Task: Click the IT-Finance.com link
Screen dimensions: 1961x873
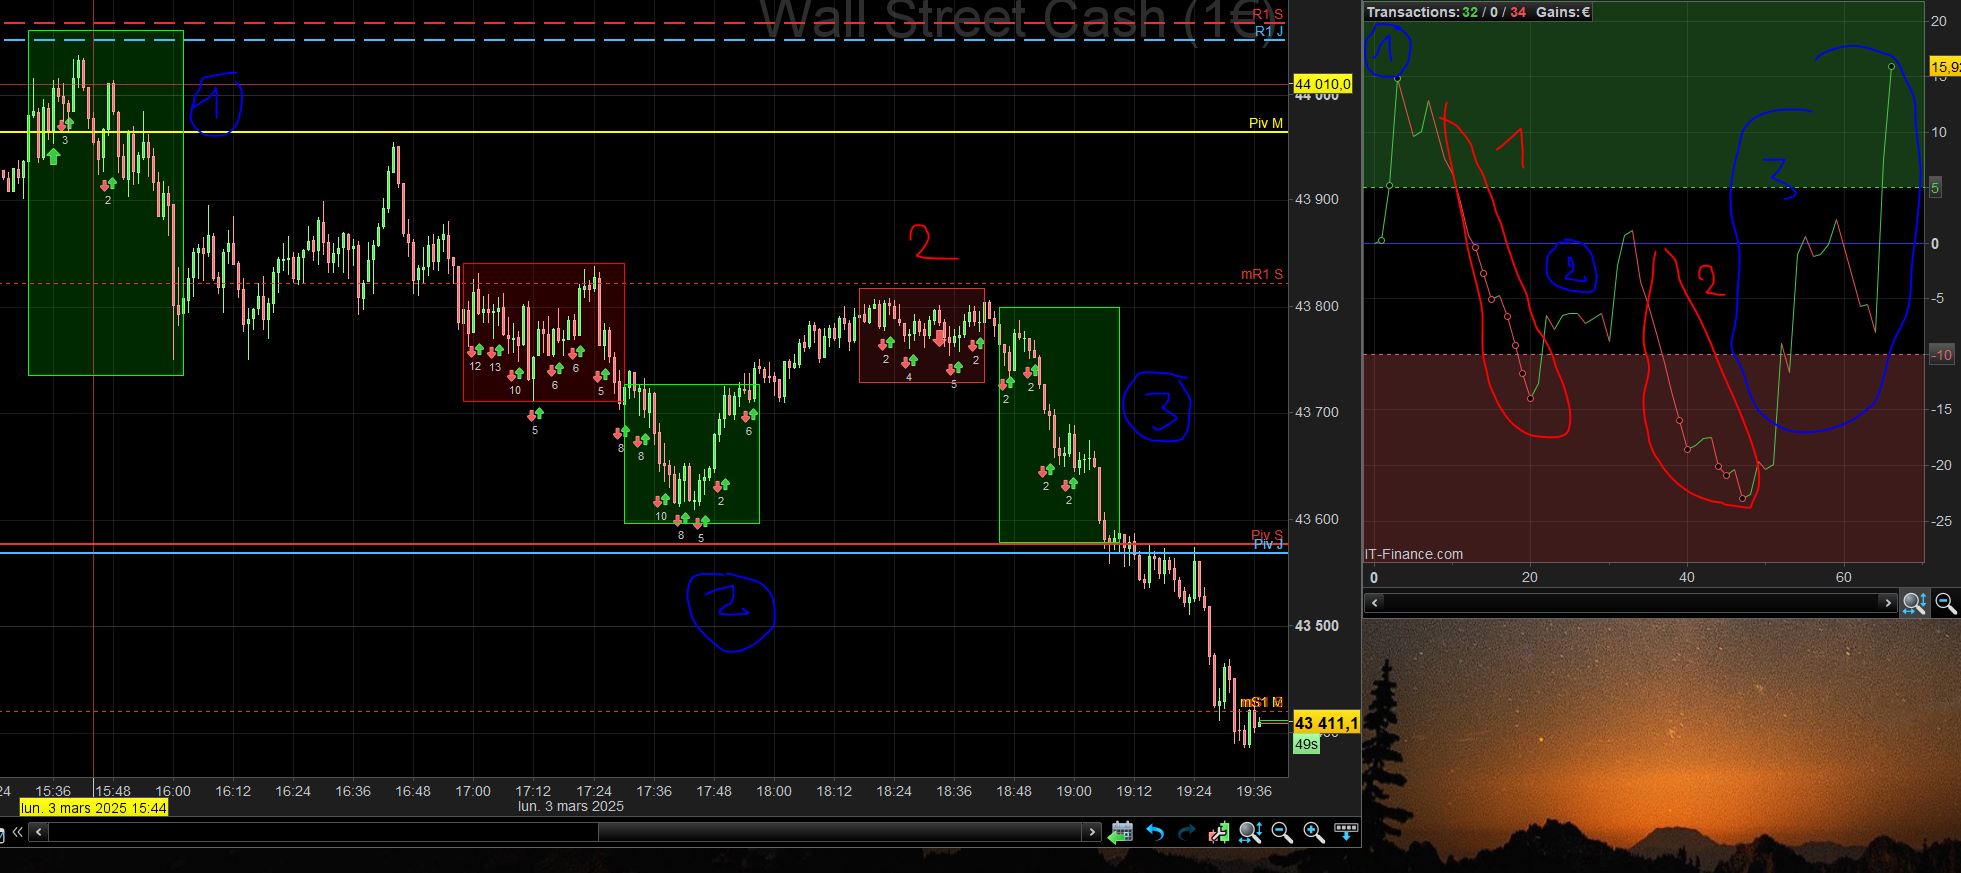Action: click(1413, 554)
